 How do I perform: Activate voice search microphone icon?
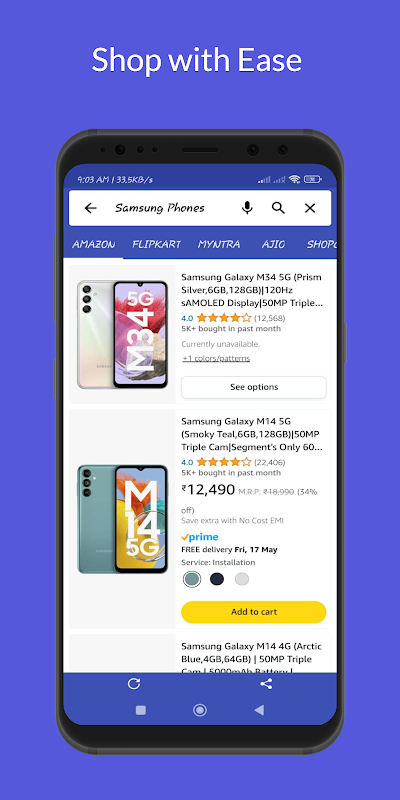click(x=247, y=208)
